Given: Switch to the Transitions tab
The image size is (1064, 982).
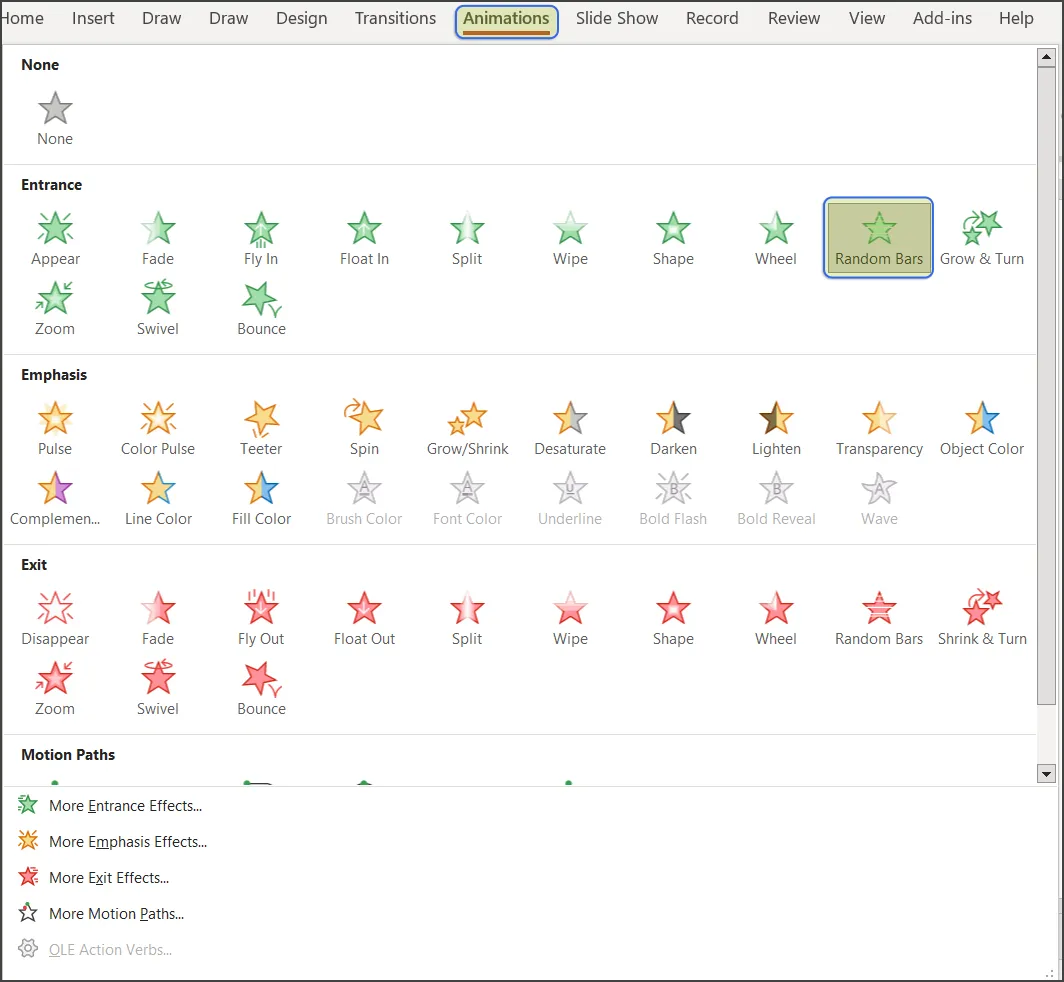Looking at the screenshot, I should (395, 18).
